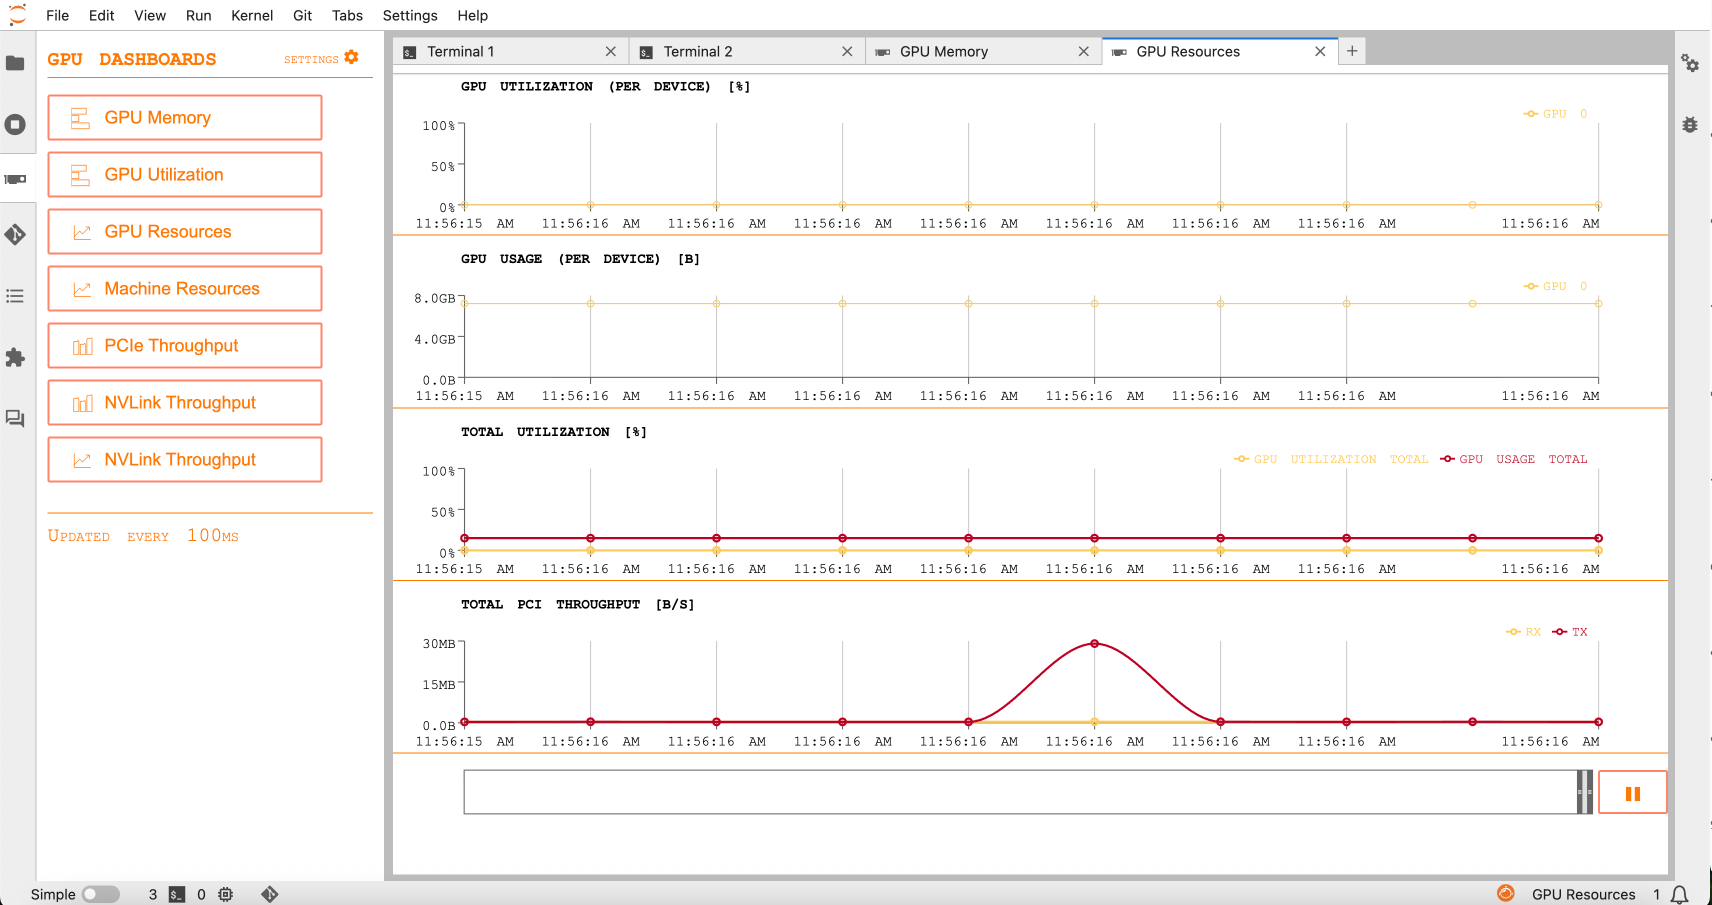Show the Table of Contents panel
The width and height of the screenshot is (1712, 905).
click(x=15, y=296)
